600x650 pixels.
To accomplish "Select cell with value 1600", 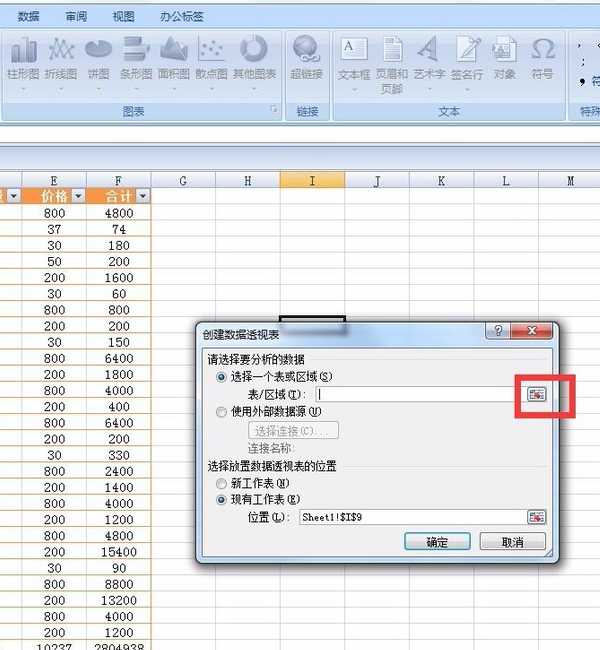I will pyautogui.click(x=119, y=278).
